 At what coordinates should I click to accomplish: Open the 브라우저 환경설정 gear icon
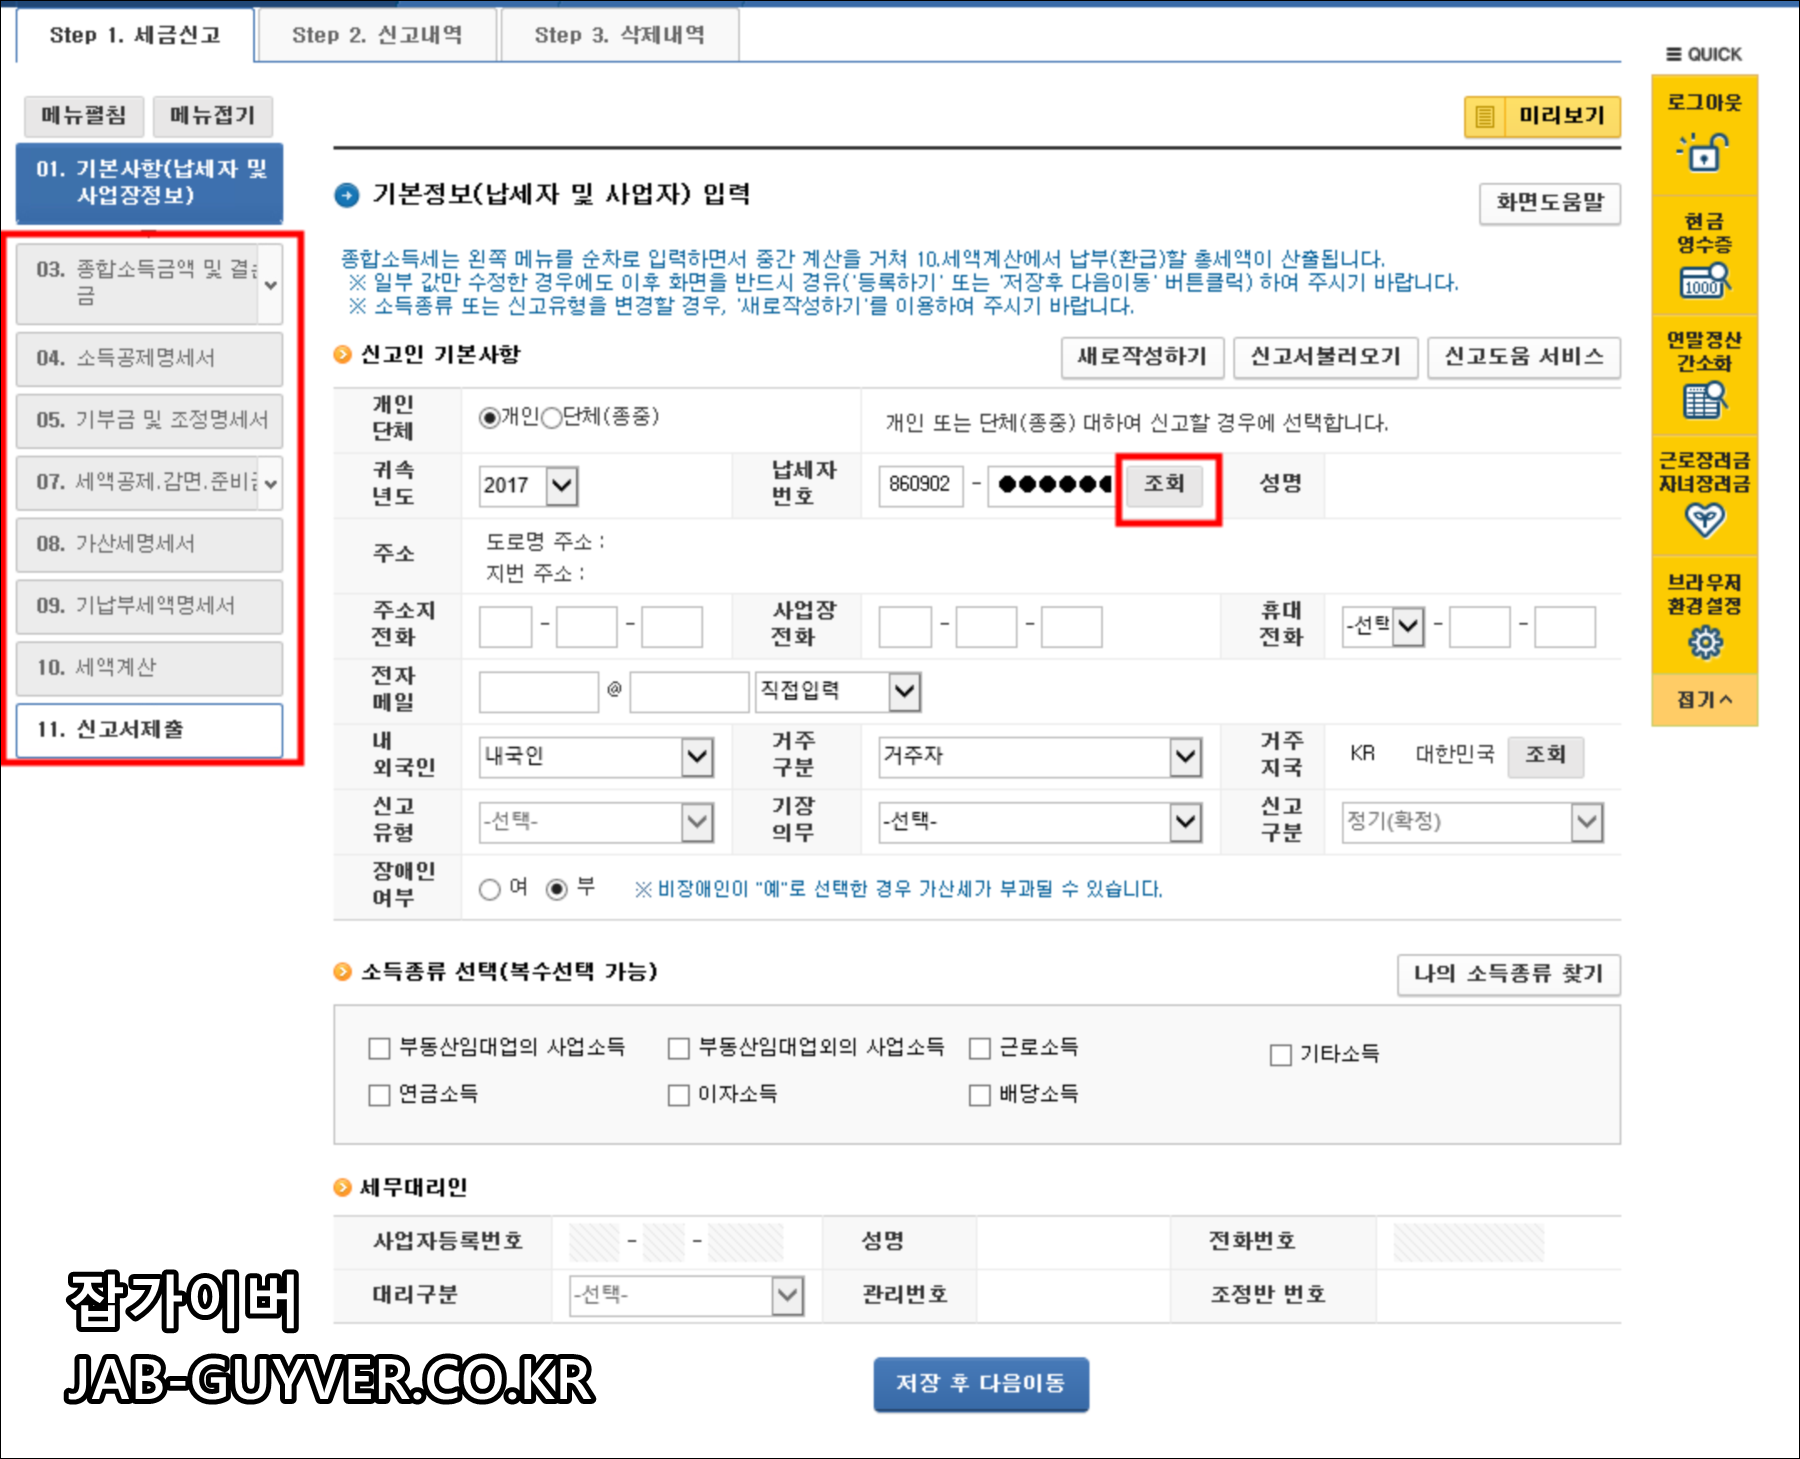(x=1705, y=640)
